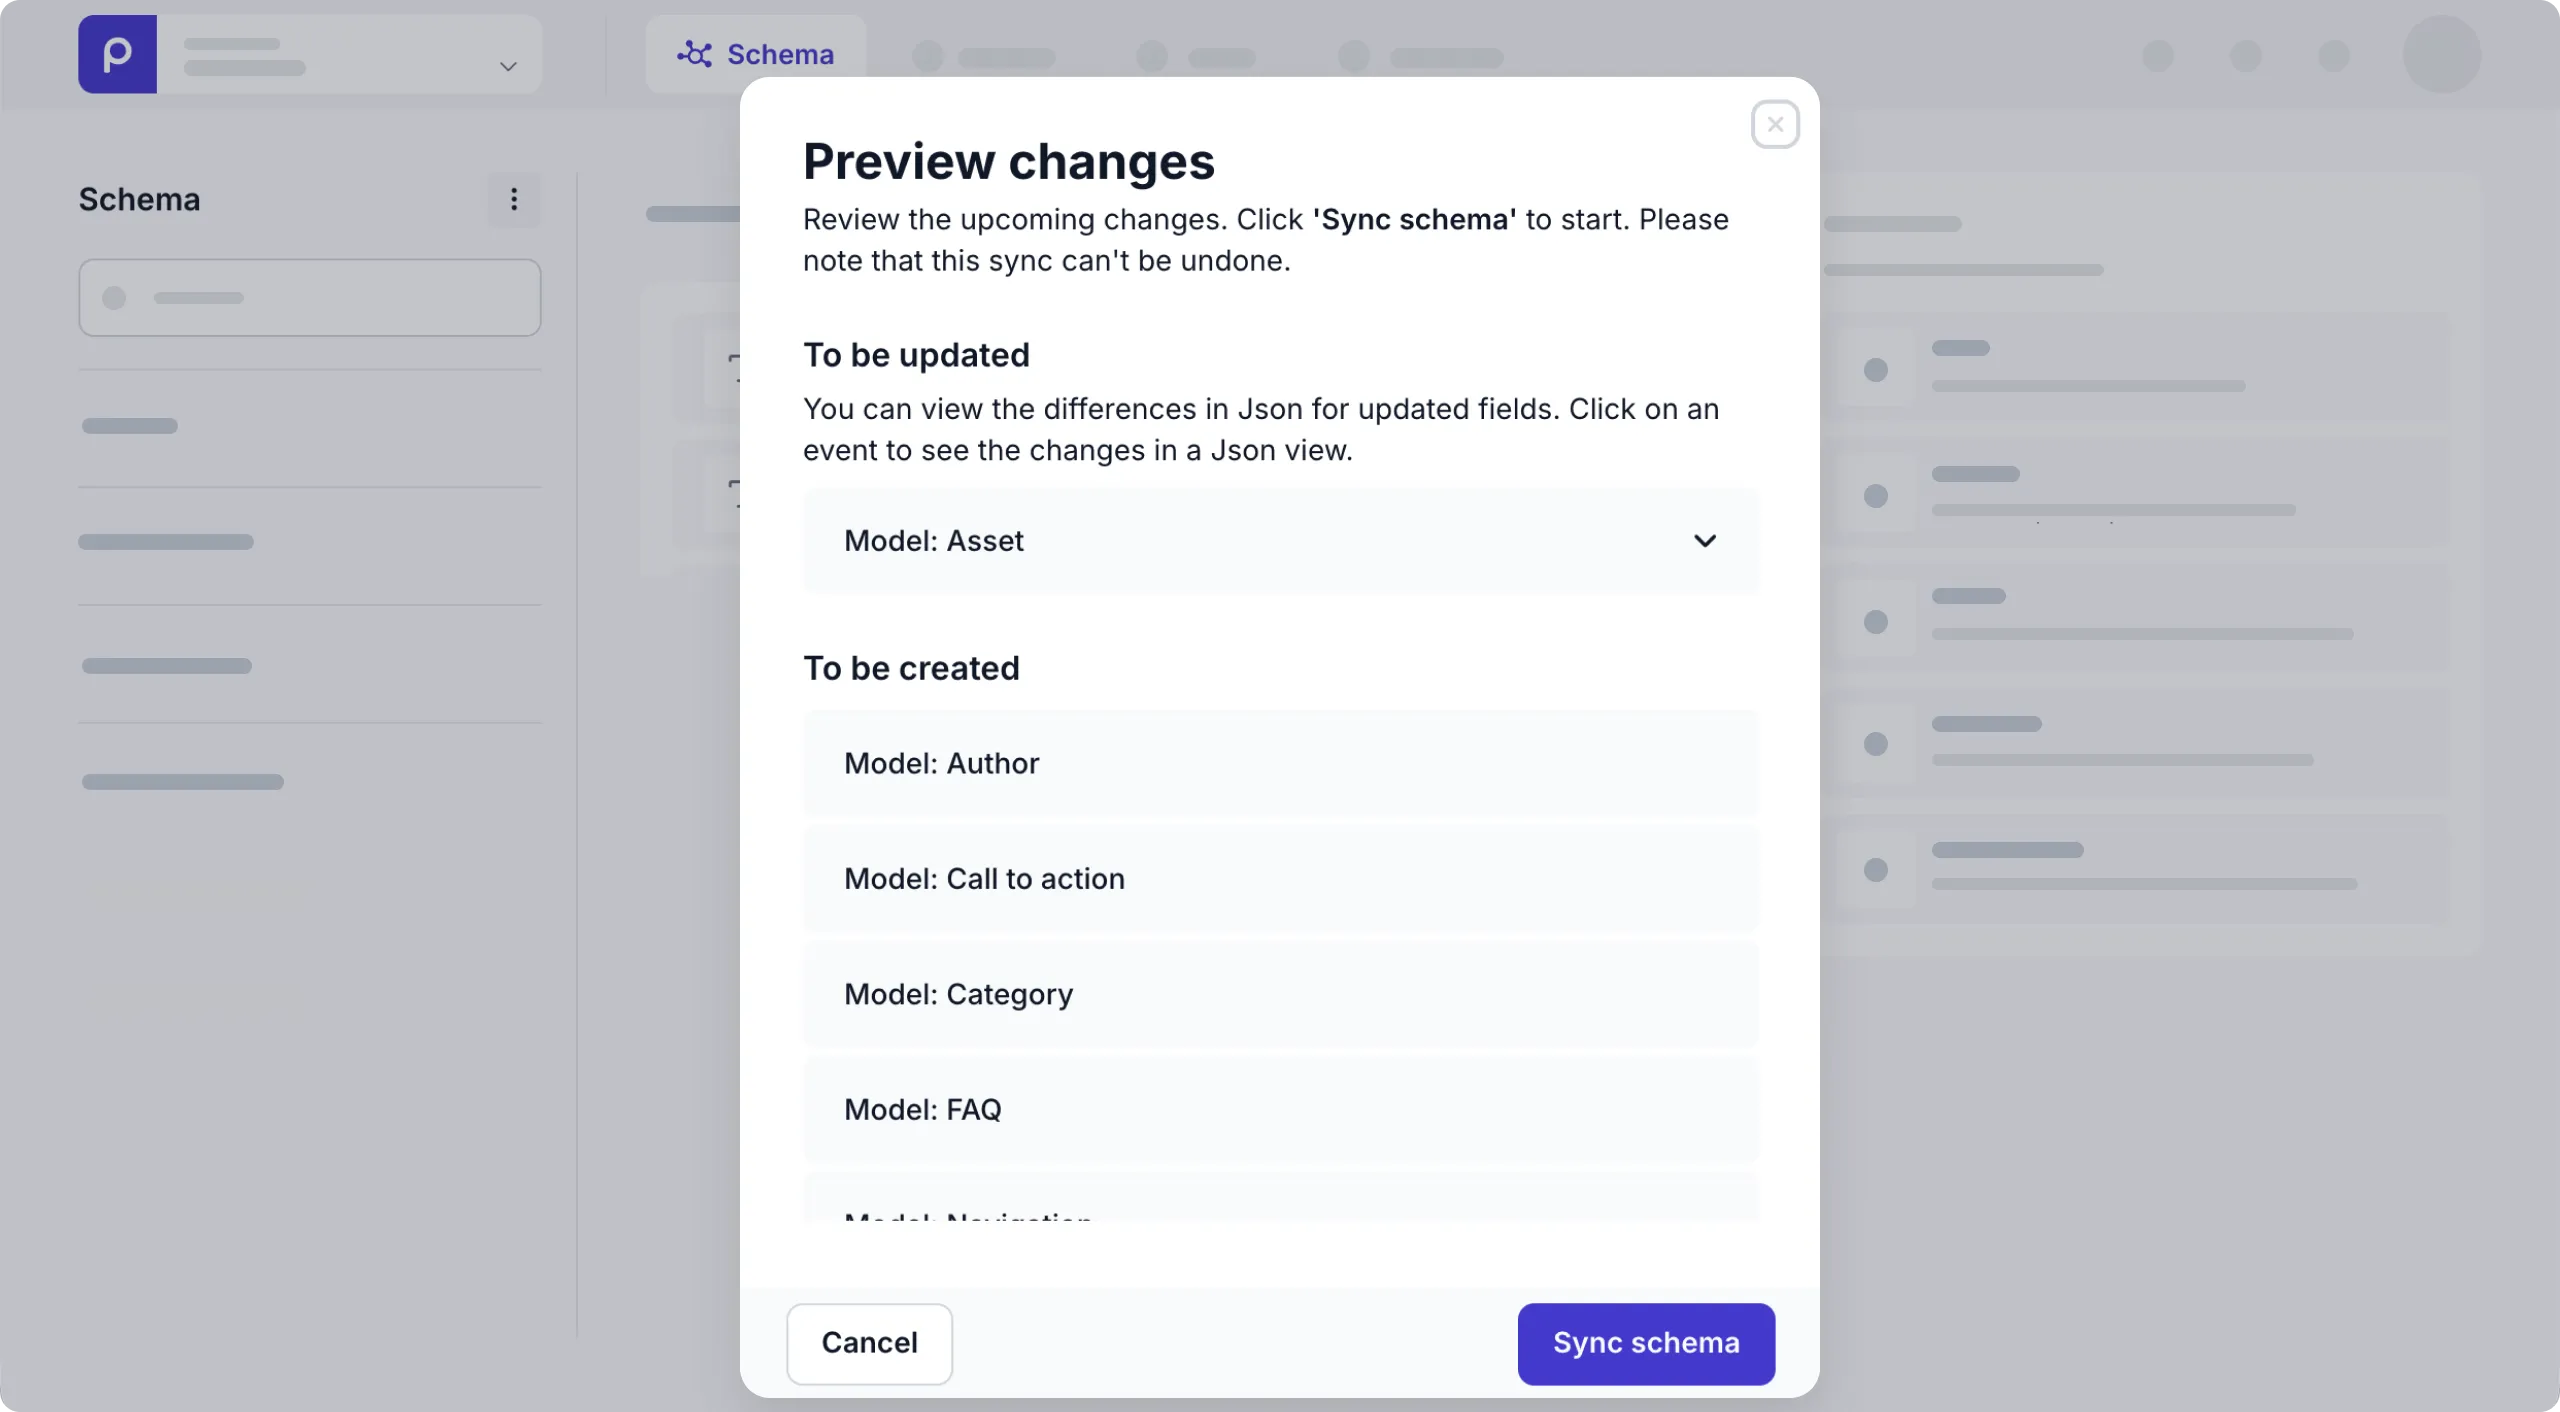Click the graph icon on the Schema tab
This screenshot has height=1412, width=2560.
[695, 54]
